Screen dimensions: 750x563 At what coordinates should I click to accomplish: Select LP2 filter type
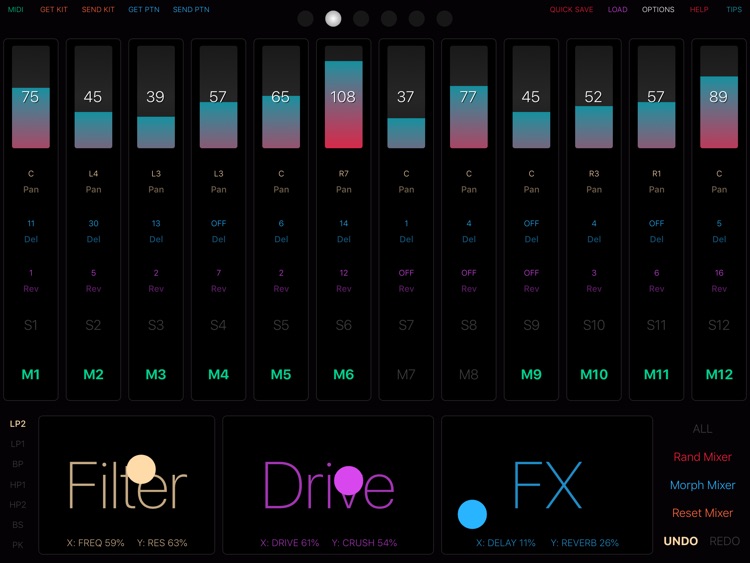(18, 423)
